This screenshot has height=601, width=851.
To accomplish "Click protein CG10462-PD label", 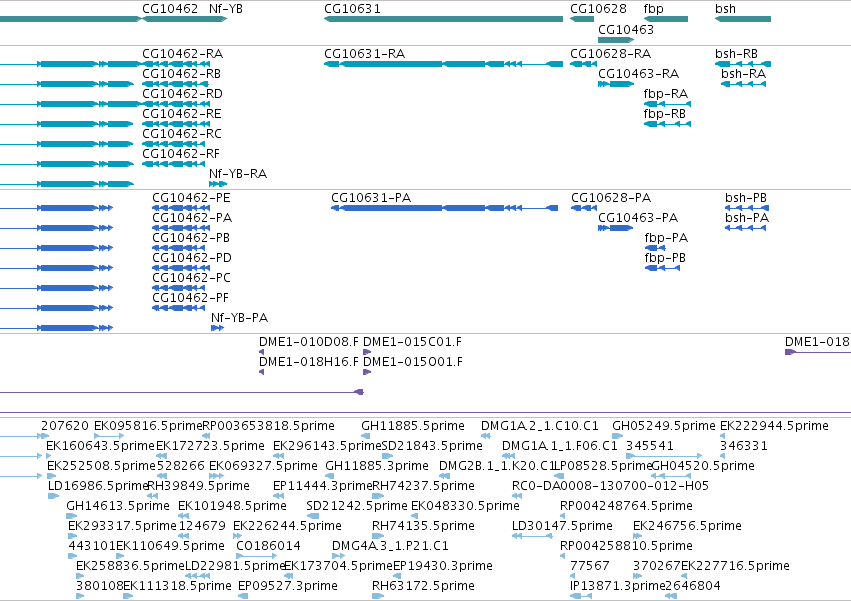I will pyautogui.click(x=192, y=258).
